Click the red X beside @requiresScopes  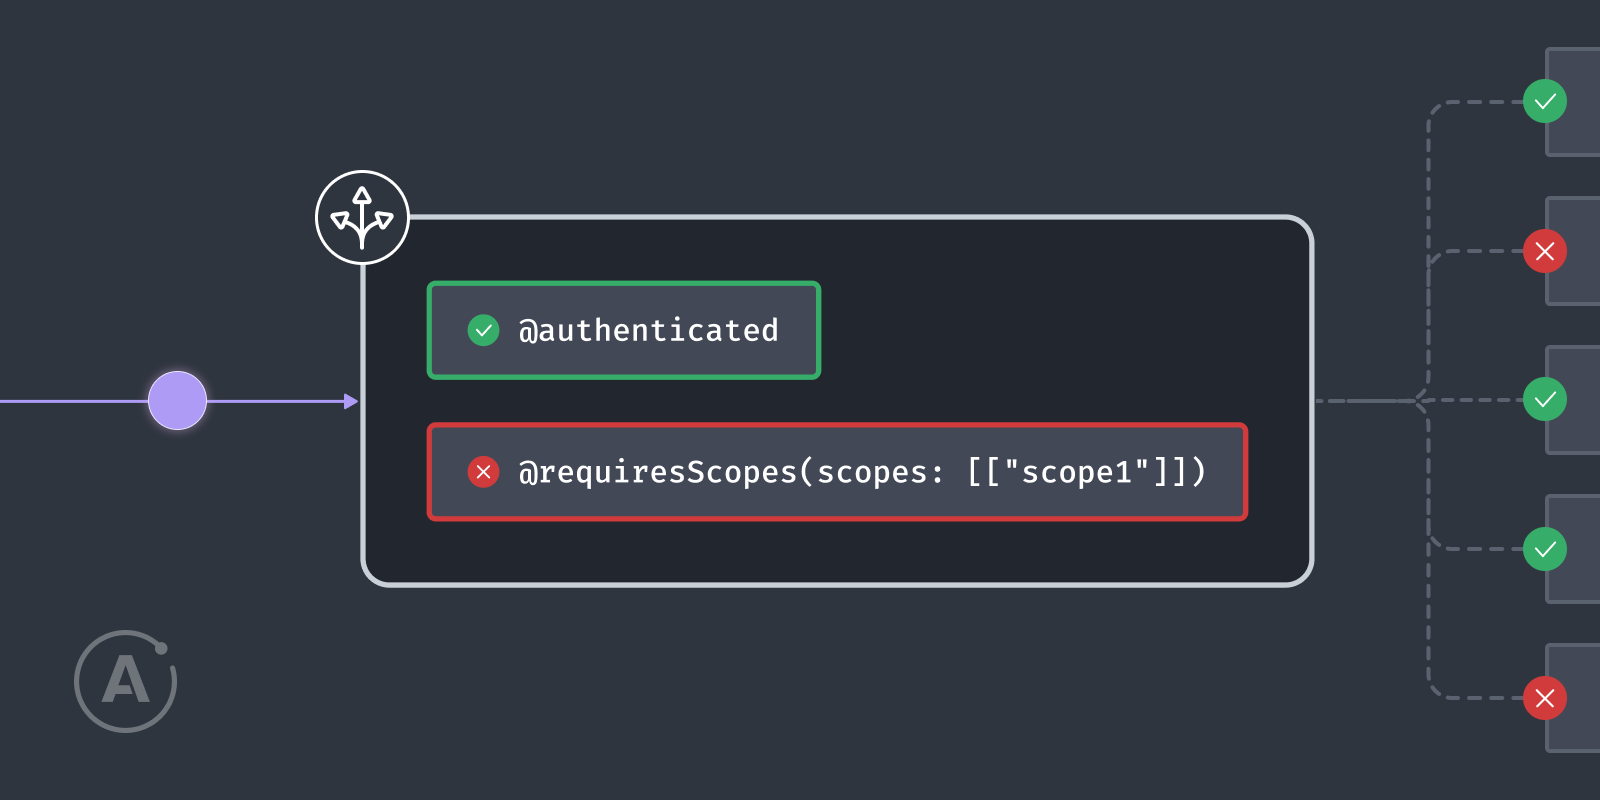(483, 472)
